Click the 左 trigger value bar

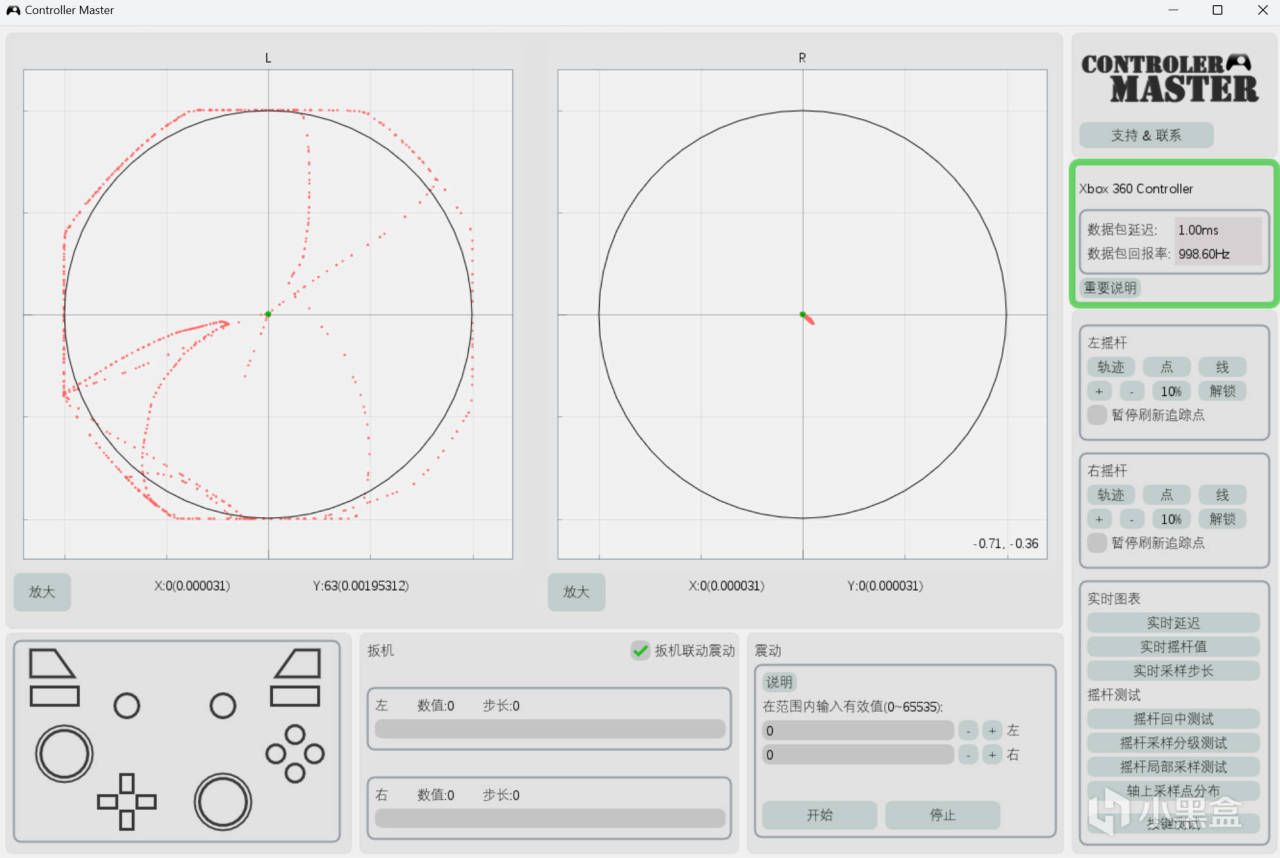[550, 729]
